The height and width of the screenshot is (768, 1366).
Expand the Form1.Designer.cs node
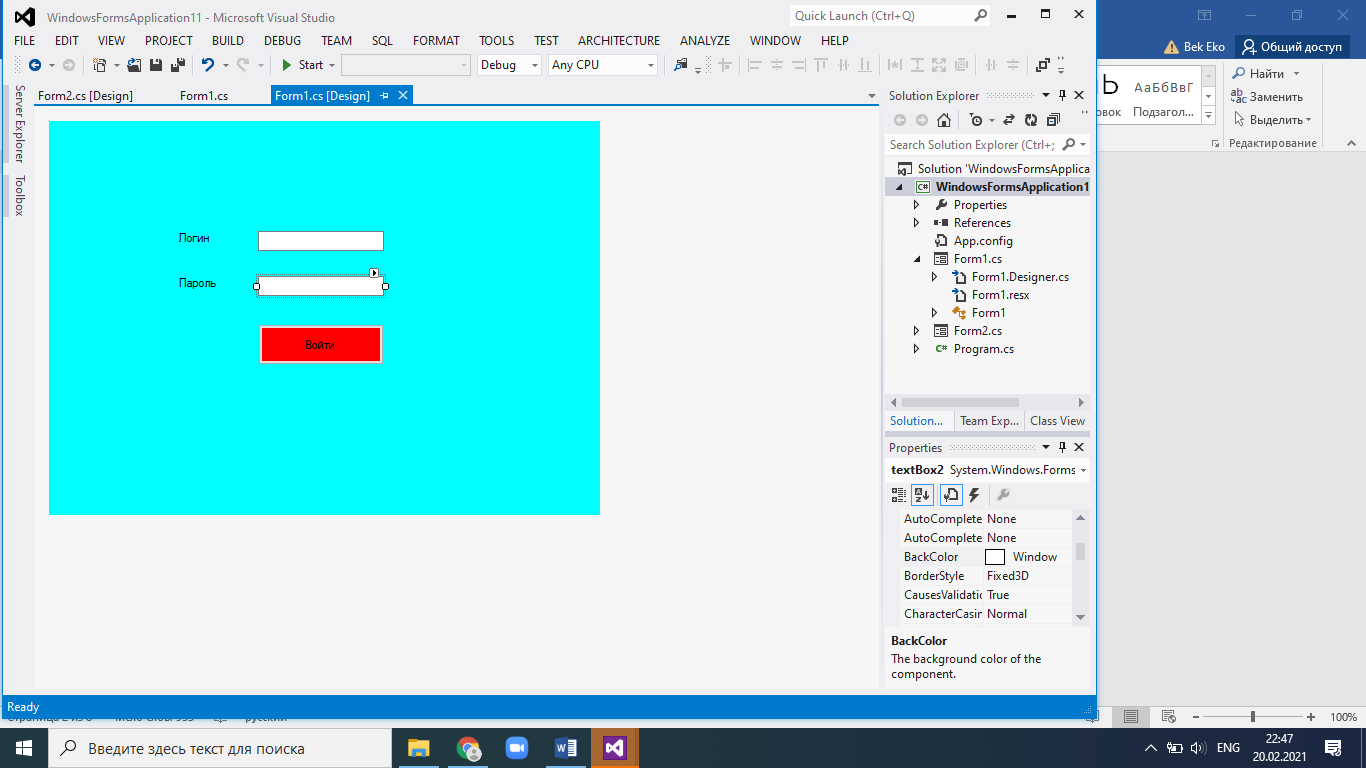[x=934, y=277]
